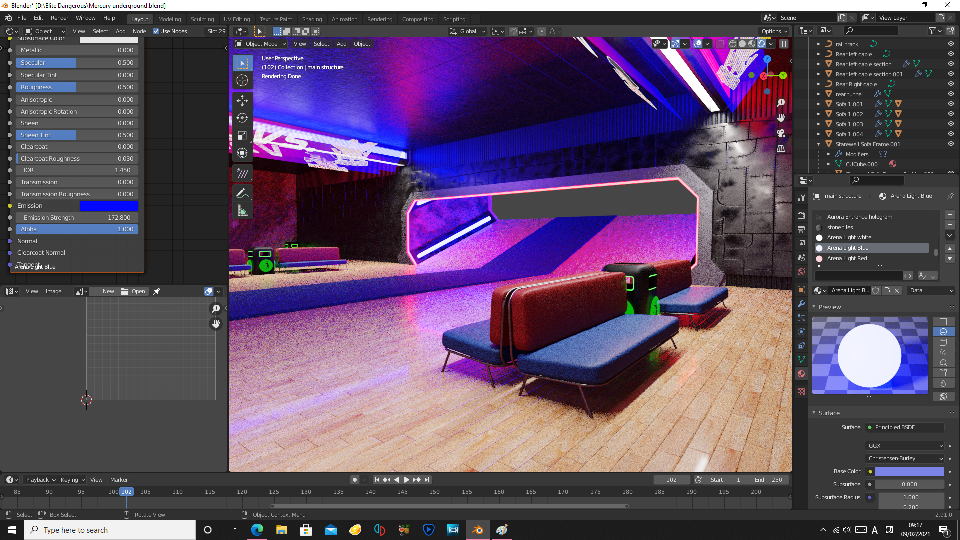
Task: Switch viewport perspective/orthographic grid icon
Action: (x=781, y=148)
